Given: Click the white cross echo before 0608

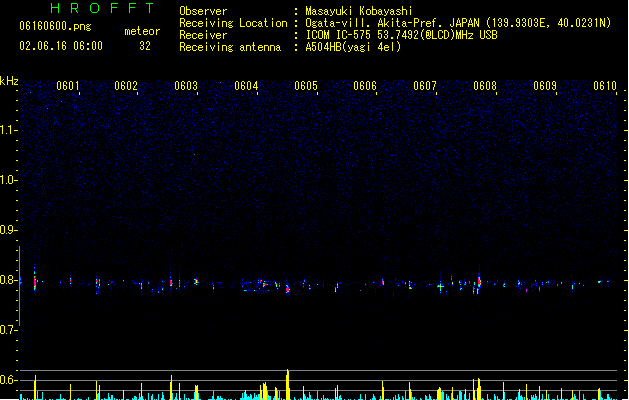Looking at the screenshot, I should (440, 286).
